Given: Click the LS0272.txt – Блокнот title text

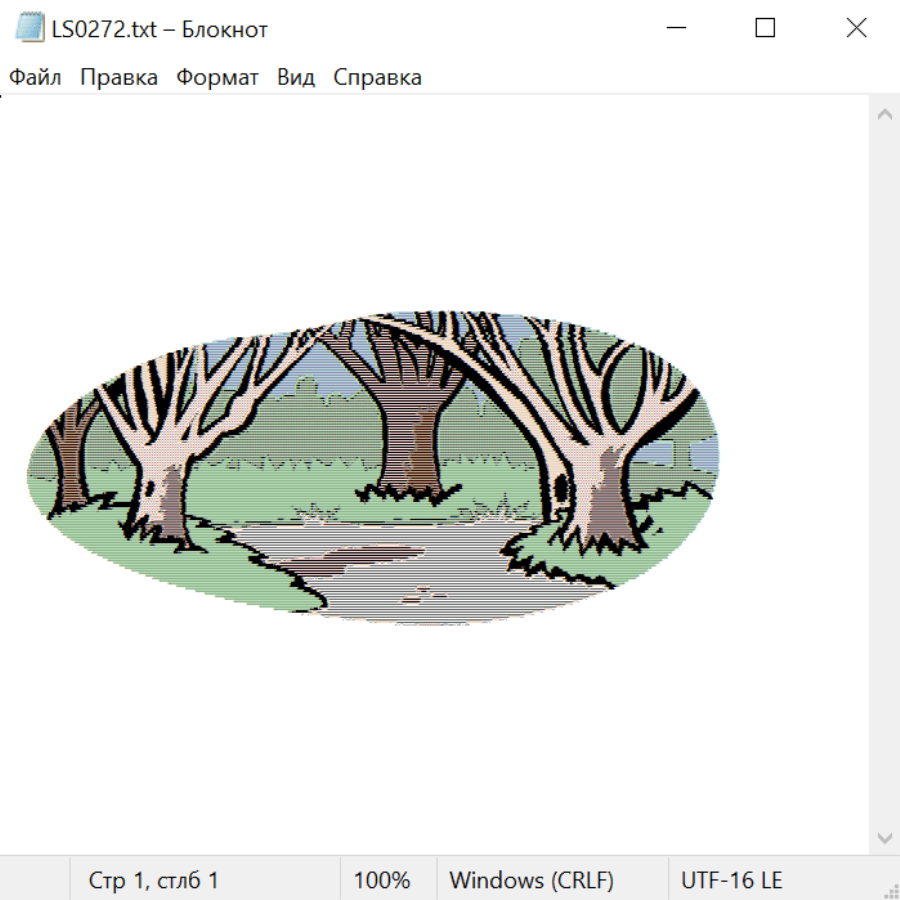Looking at the screenshot, I should coord(160,29).
